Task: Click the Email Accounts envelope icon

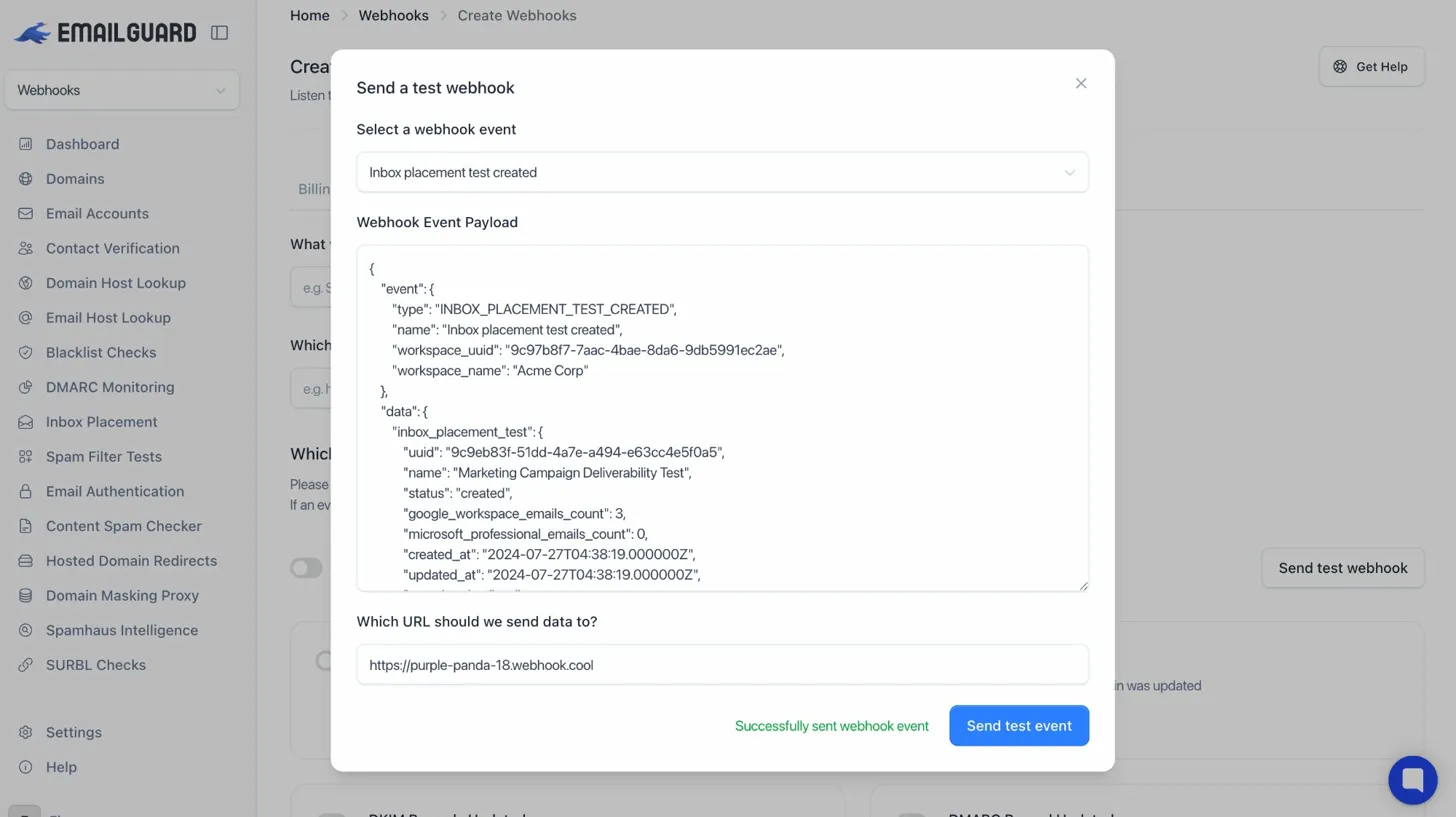Action: click(26, 214)
